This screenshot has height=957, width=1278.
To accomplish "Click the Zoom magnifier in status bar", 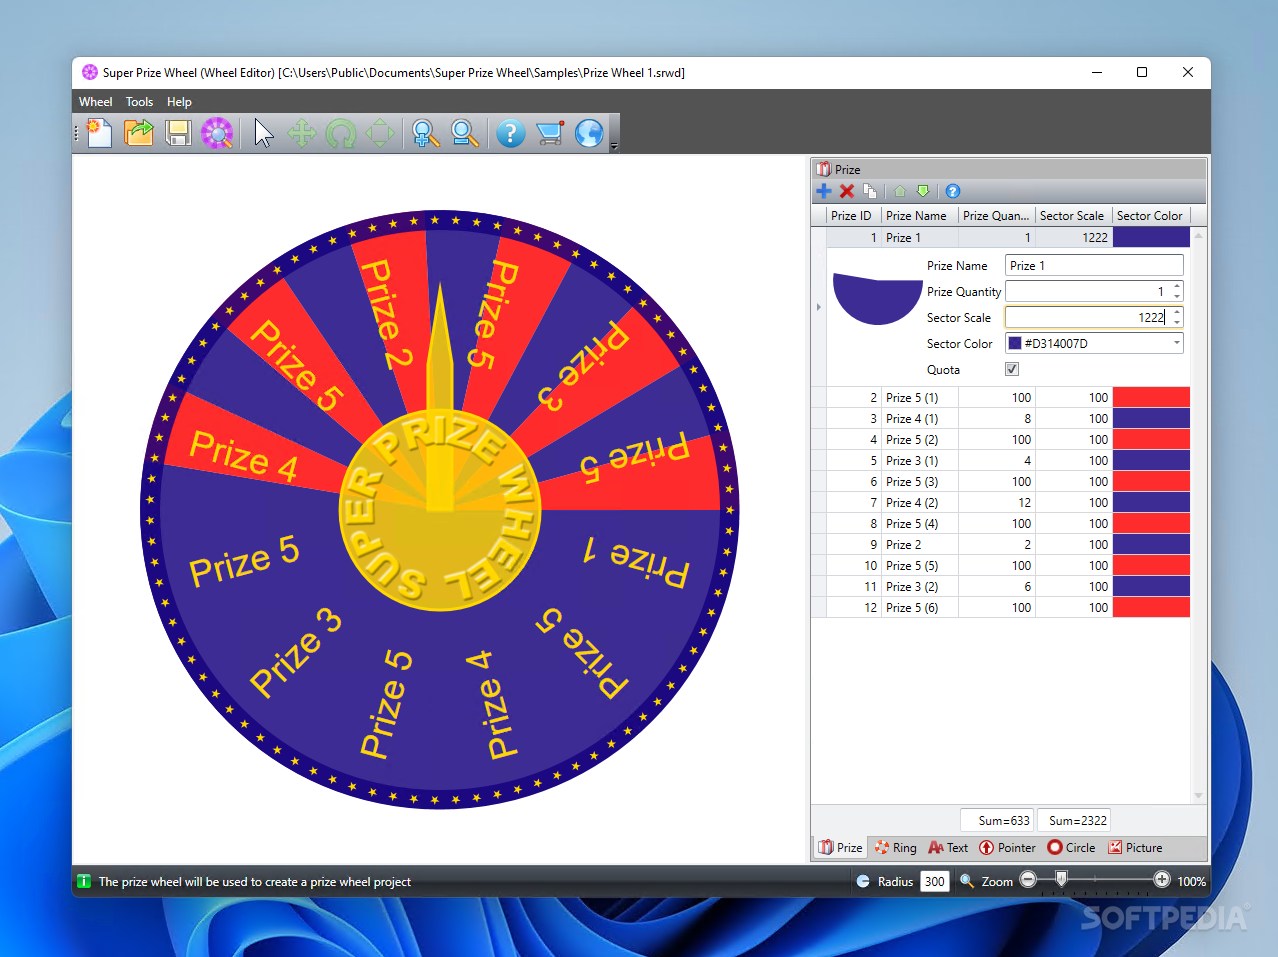I will pos(967,881).
